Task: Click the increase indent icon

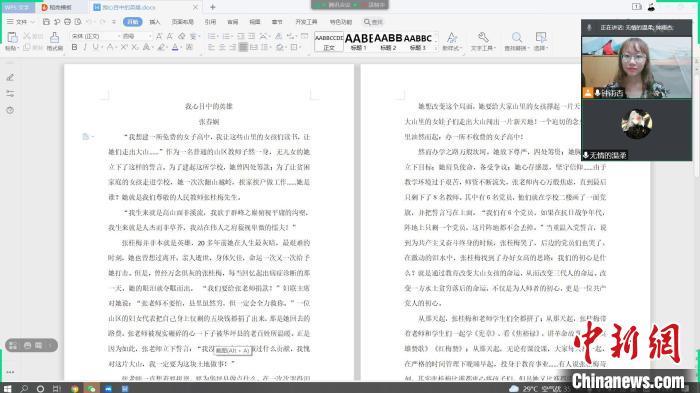Action: [252, 36]
